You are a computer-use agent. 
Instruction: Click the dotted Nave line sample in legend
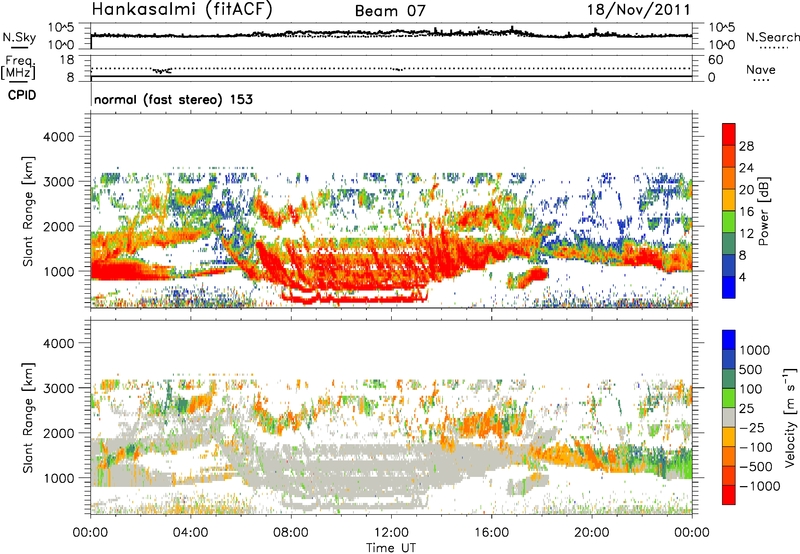(761, 81)
